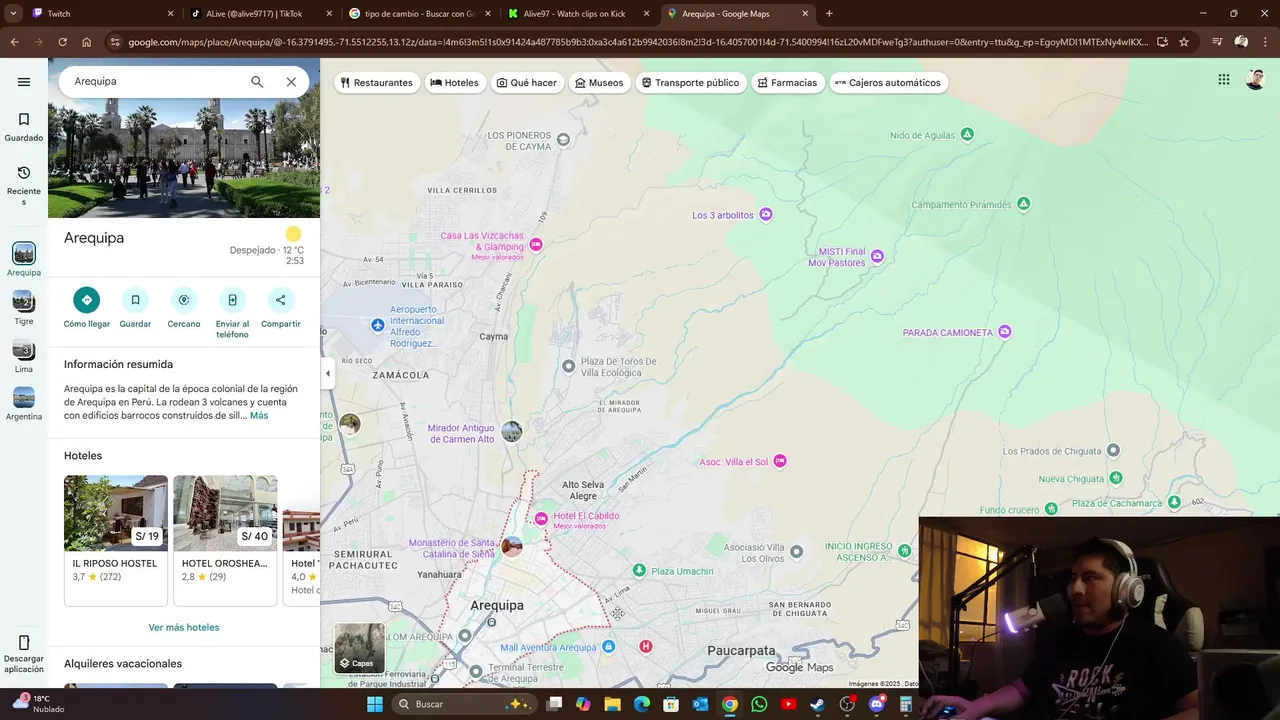The image size is (1280, 720).
Task: Select the Argentina recent place shortcut
Action: pos(24,404)
